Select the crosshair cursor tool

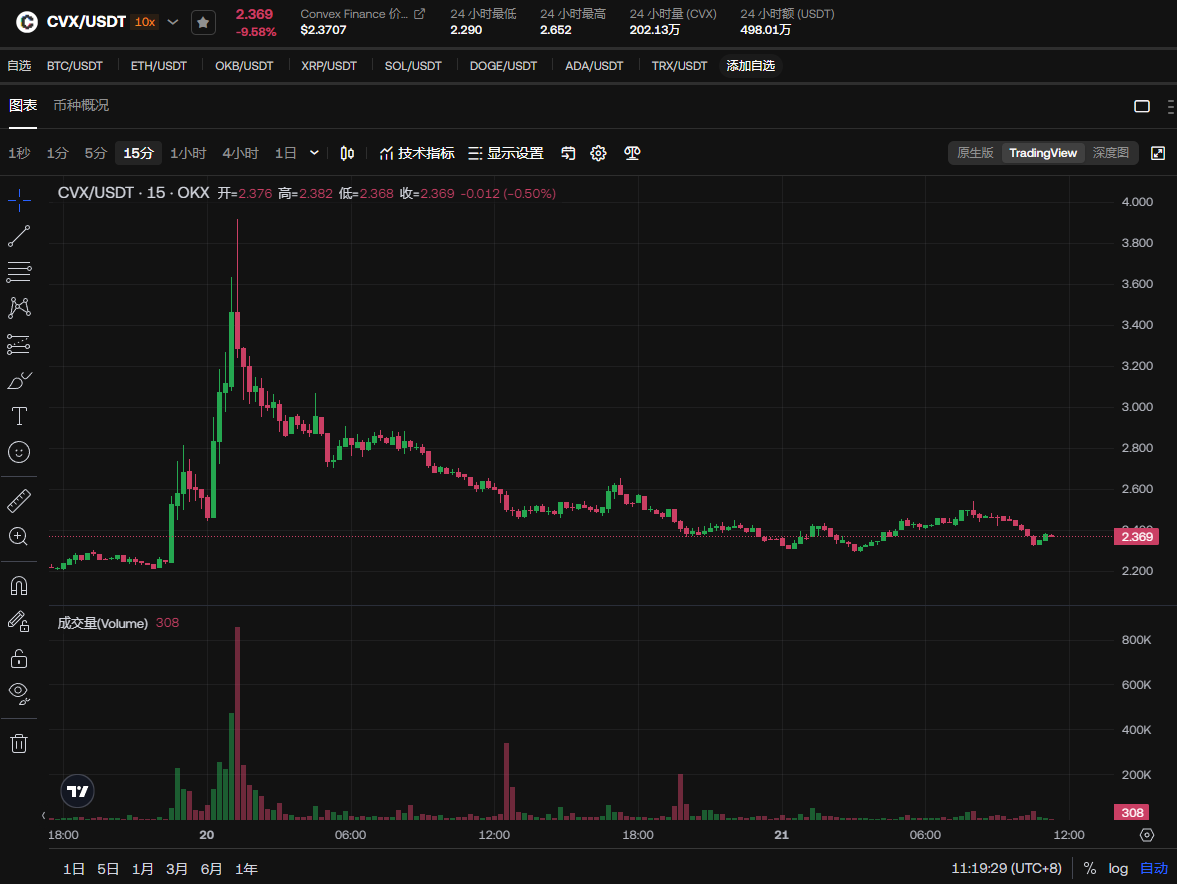tap(19, 200)
